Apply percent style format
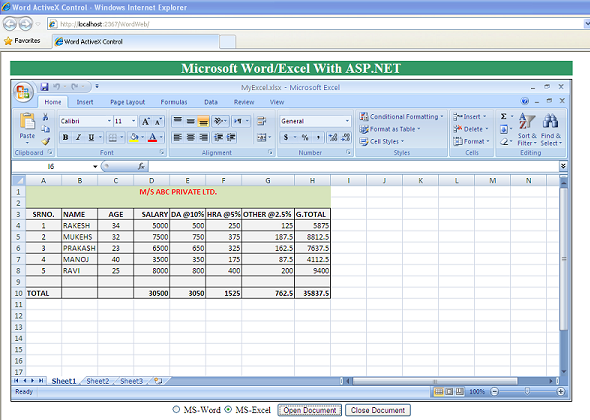590x420 pixels. (x=305, y=137)
